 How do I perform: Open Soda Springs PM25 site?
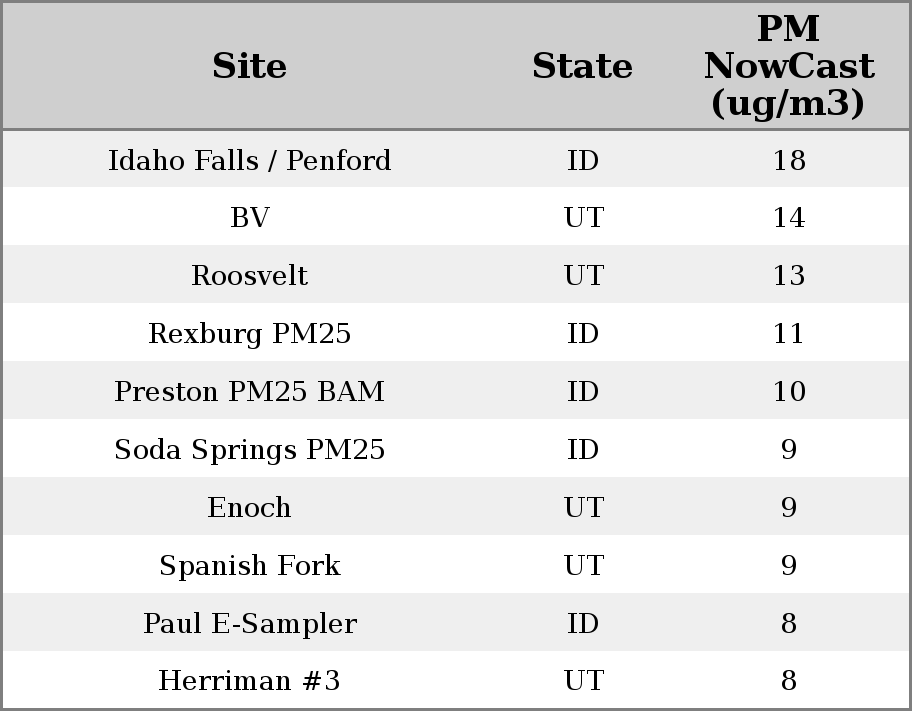point(249,450)
